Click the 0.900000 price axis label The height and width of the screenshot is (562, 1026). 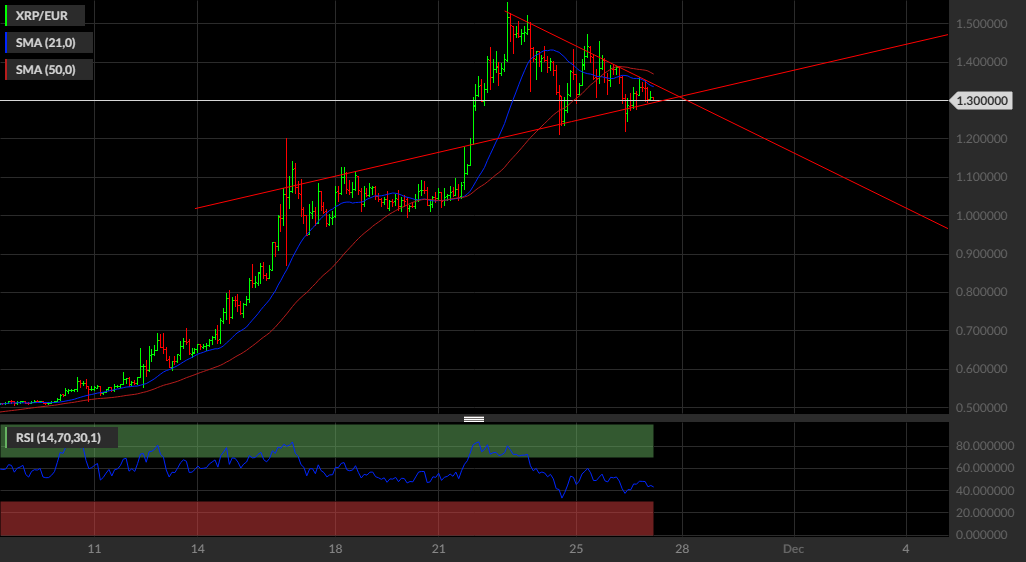(982, 254)
